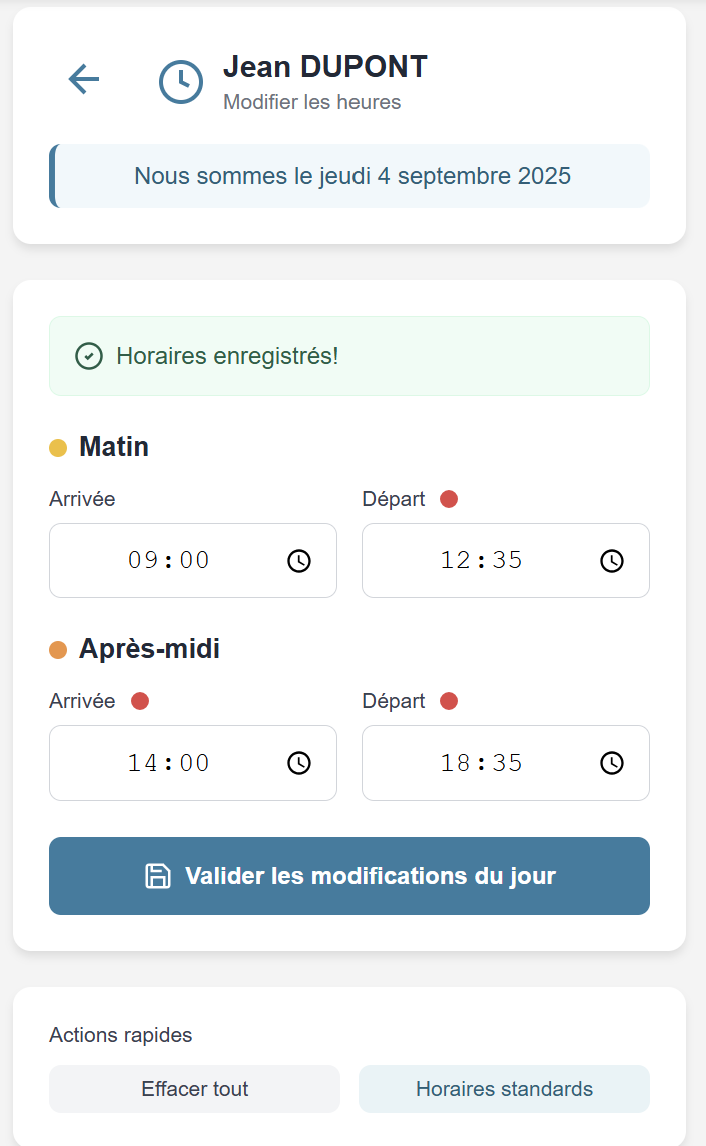Click the yellow dot beside Matin heading
Screen dimensions: 706x1146
click(x=58, y=447)
